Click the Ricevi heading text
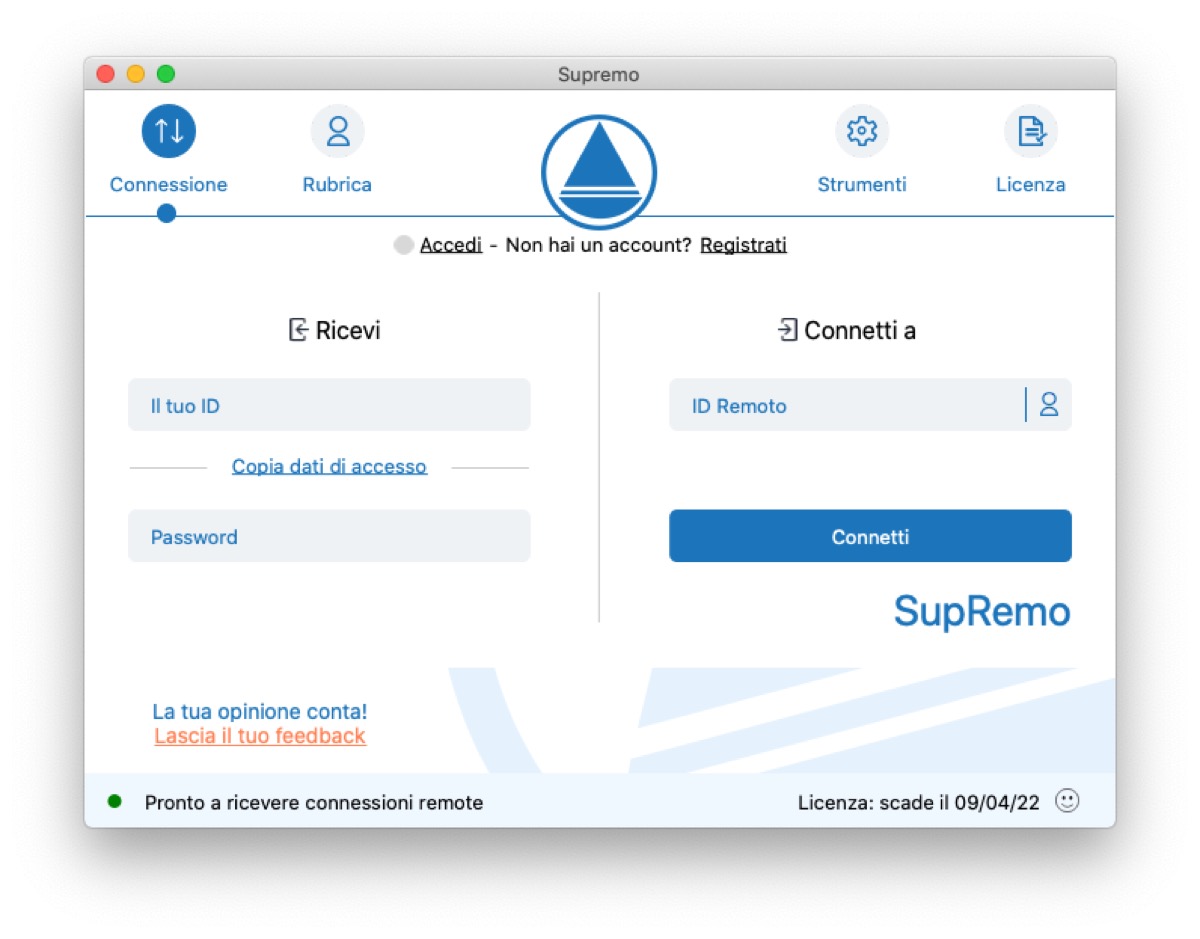The image size is (1200, 939). (x=348, y=330)
